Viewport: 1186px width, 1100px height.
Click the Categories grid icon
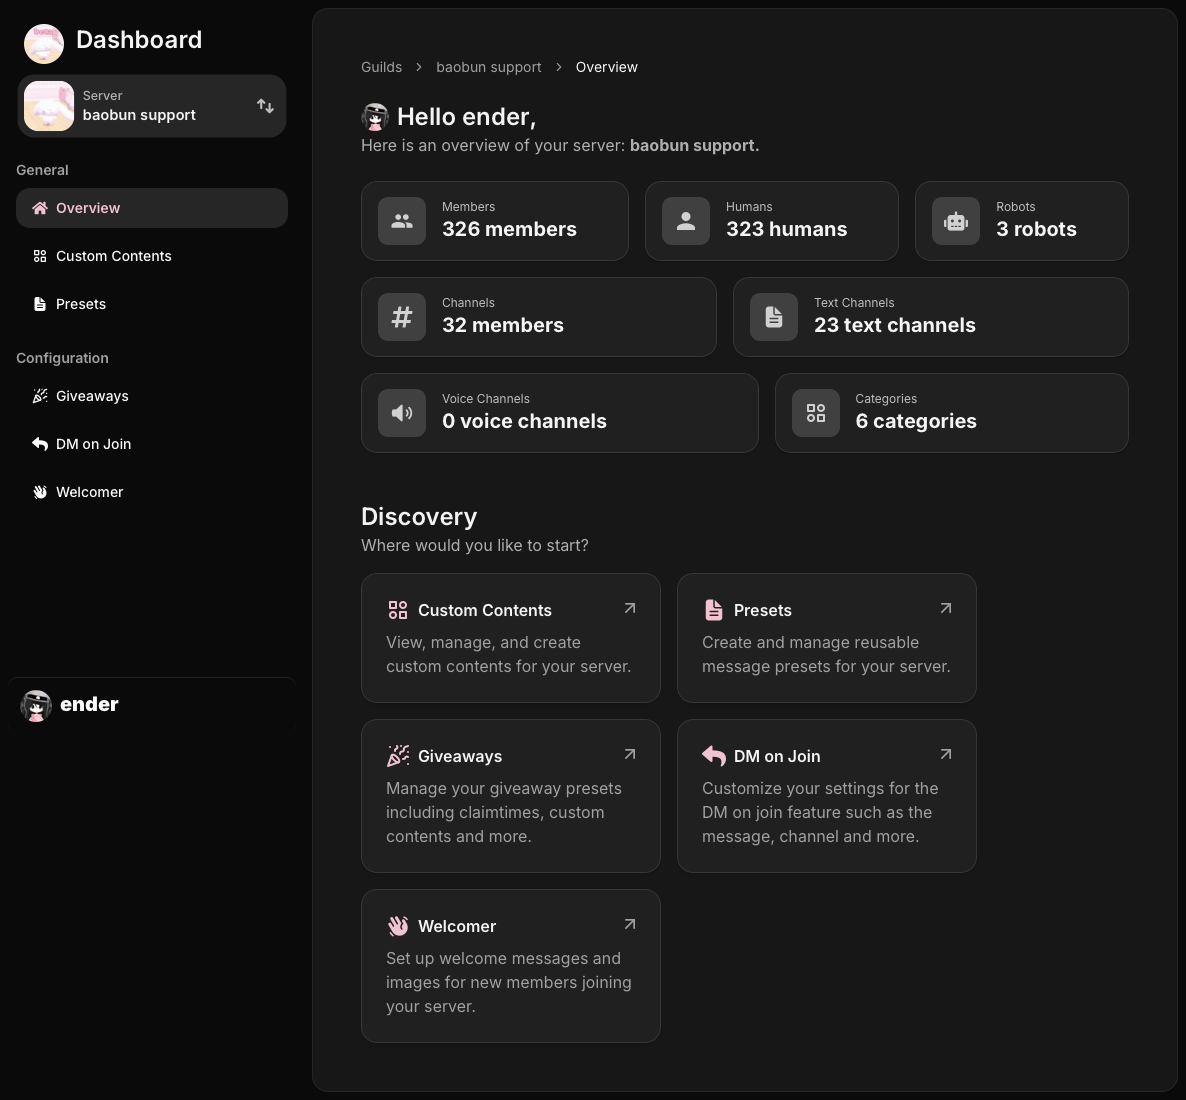[816, 413]
